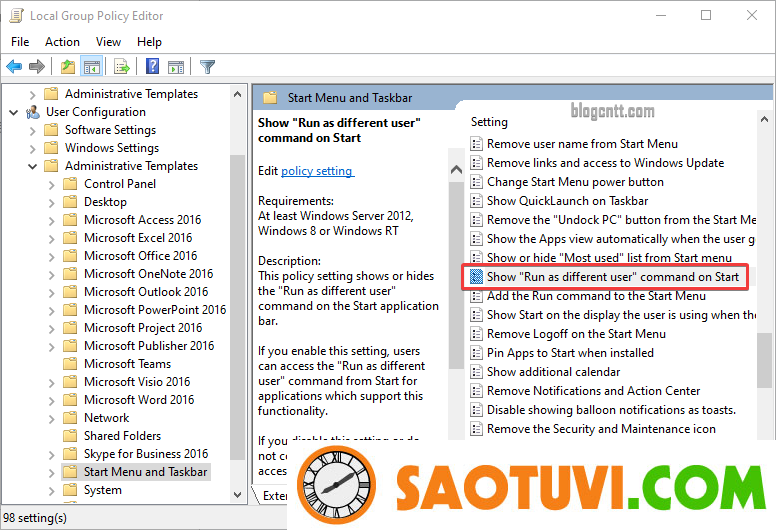This screenshot has width=776, height=530.
Task: Select Microsoft Visio 2016 in the tree
Action: [x=137, y=382]
